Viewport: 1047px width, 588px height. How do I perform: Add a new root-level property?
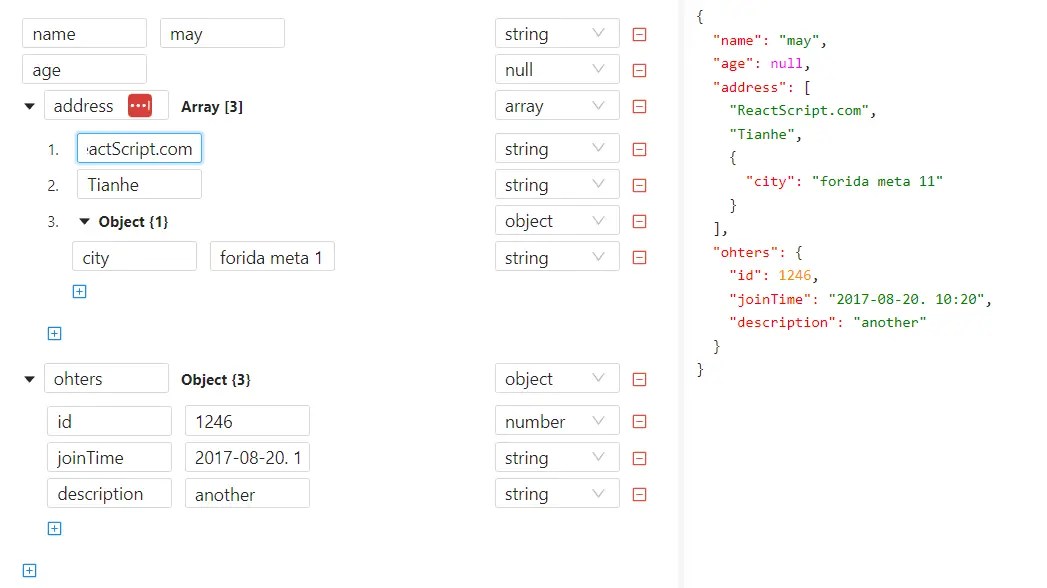(x=31, y=570)
